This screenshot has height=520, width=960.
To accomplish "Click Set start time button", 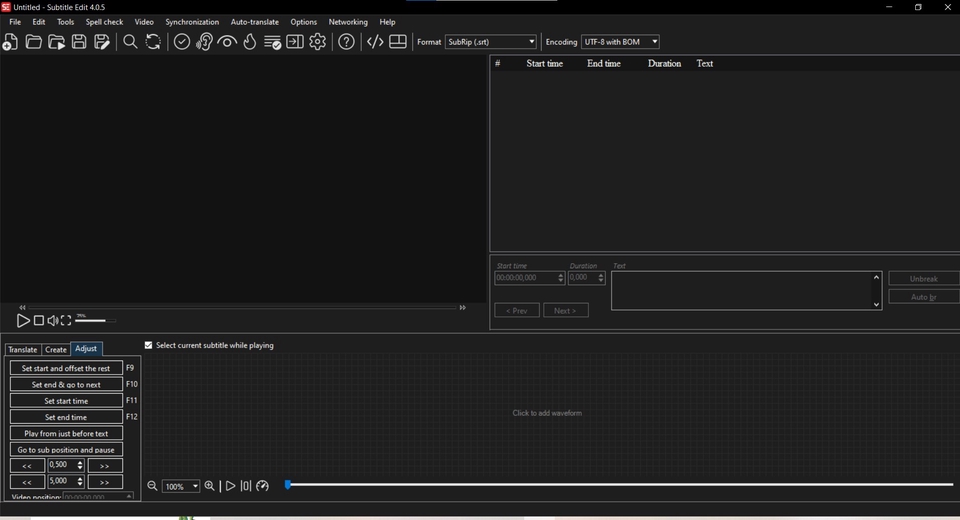I will (66, 401).
